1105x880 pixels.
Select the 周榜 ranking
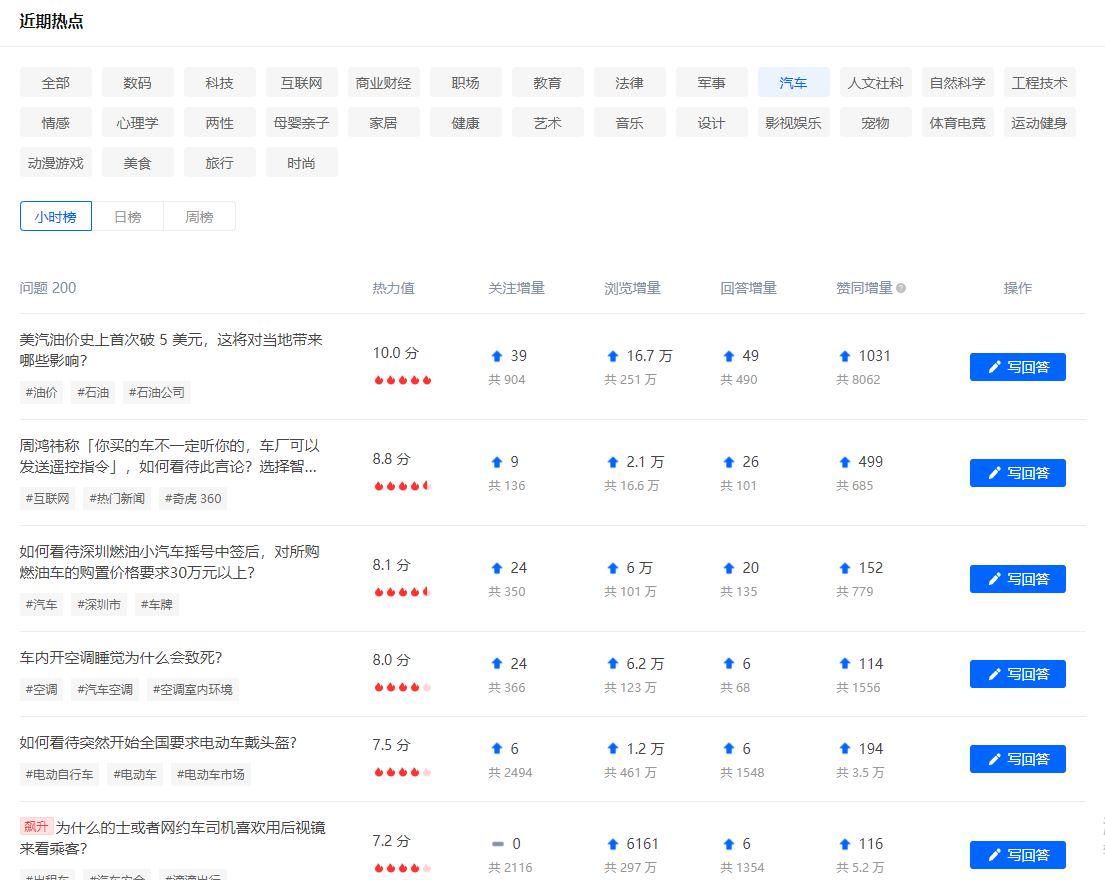(199, 217)
